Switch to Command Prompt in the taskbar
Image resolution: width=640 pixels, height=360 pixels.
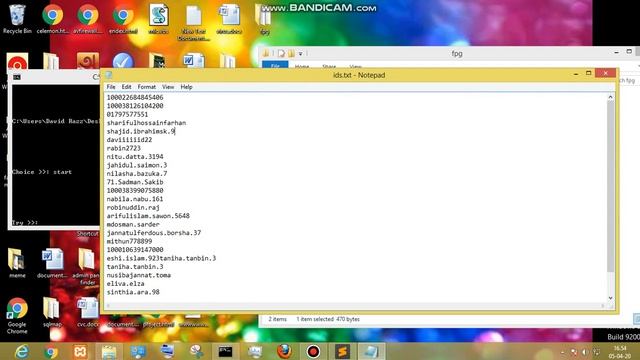[225, 351]
